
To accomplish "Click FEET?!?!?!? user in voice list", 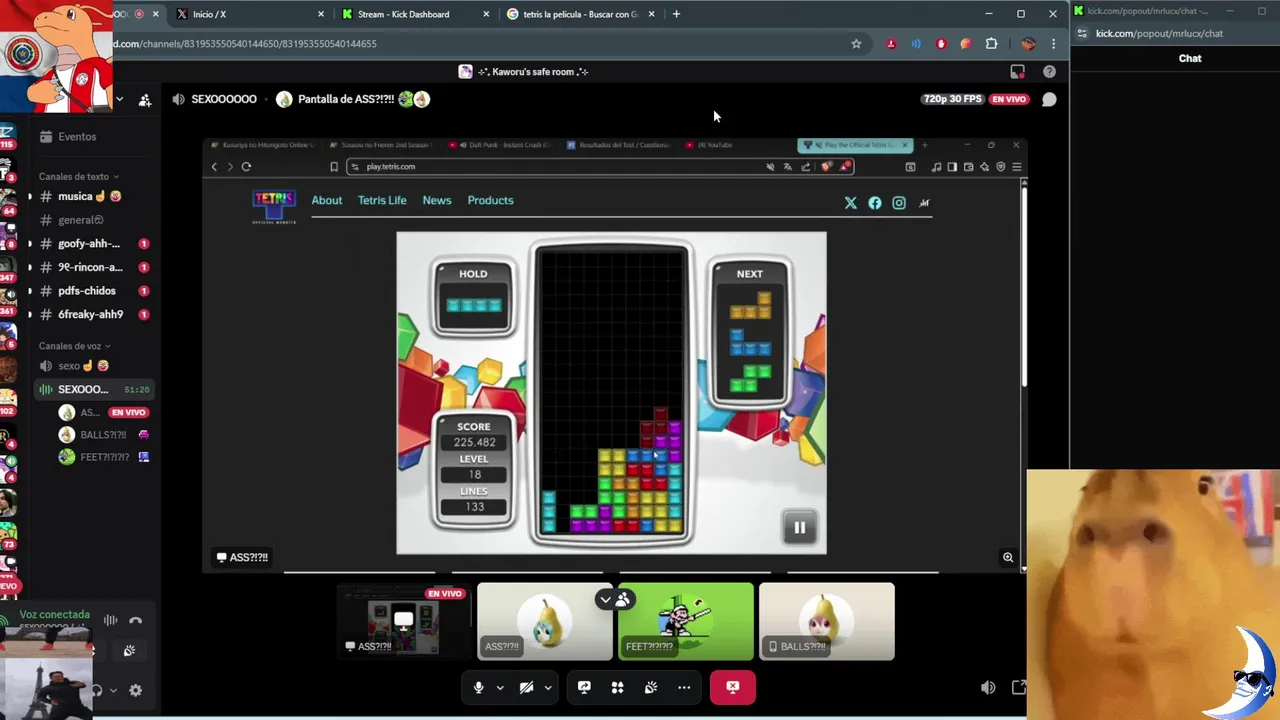I will point(104,457).
